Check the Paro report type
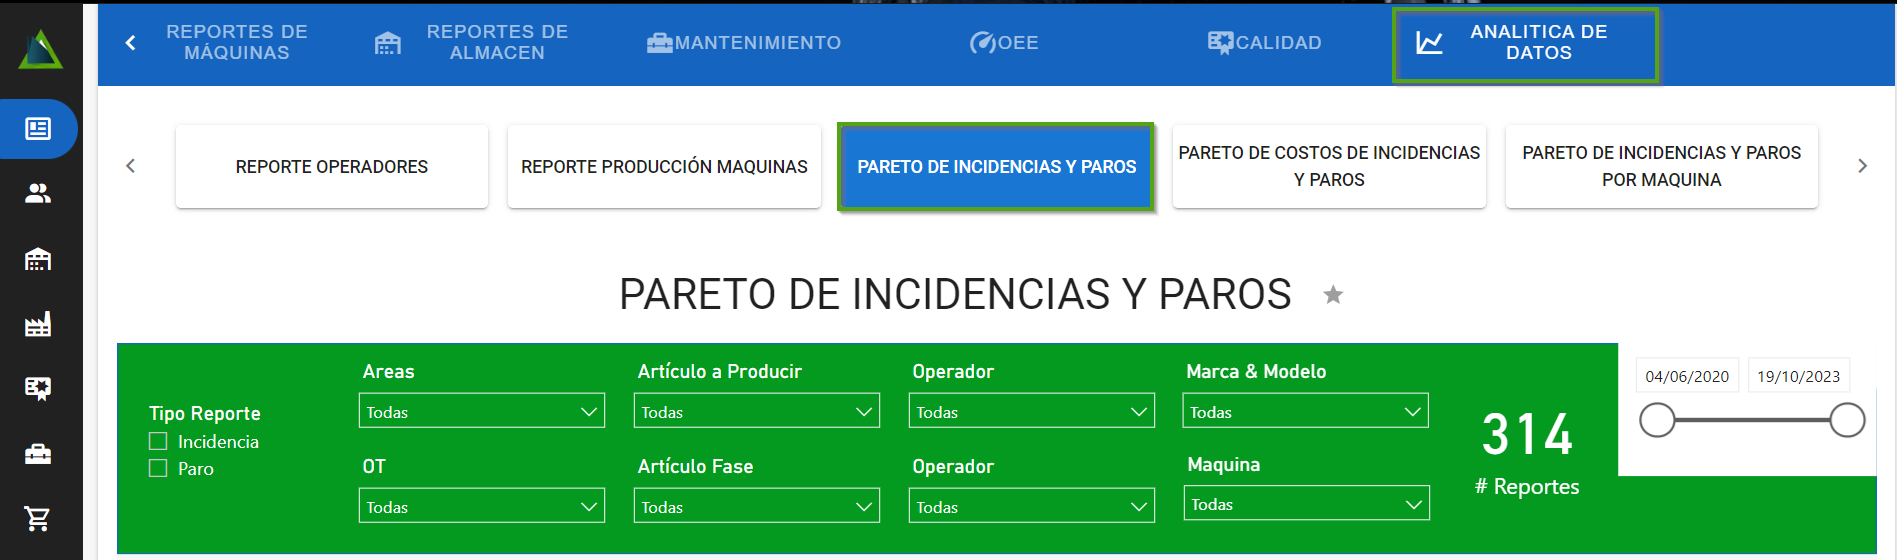Viewport: 1897px width, 560px height. point(158,468)
